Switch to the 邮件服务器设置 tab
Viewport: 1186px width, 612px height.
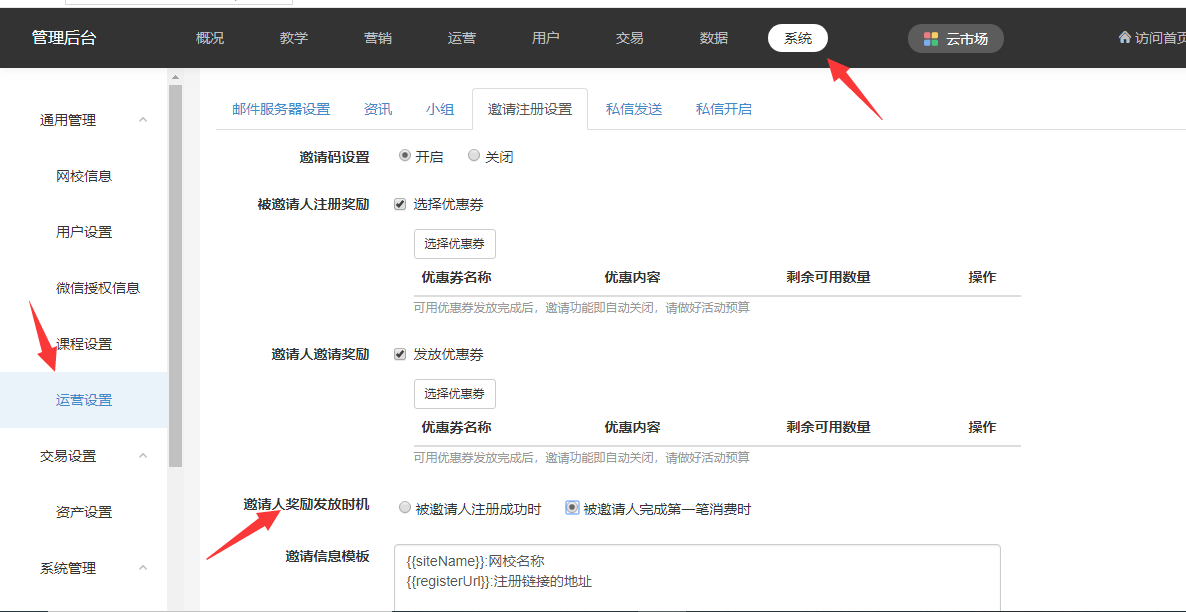pos(281,109)
